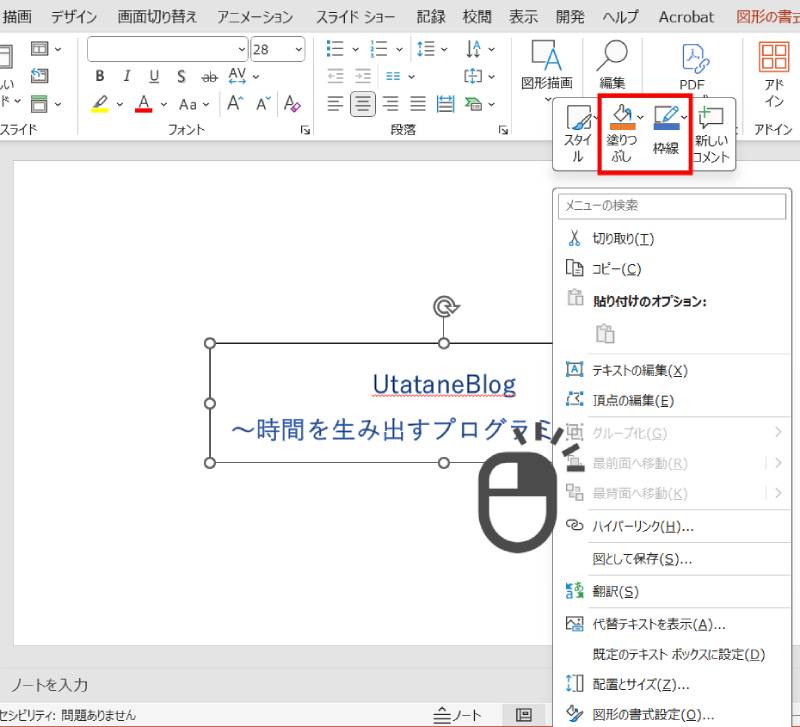
Task: Open the font size dropdown
Action: click(297, 49)
